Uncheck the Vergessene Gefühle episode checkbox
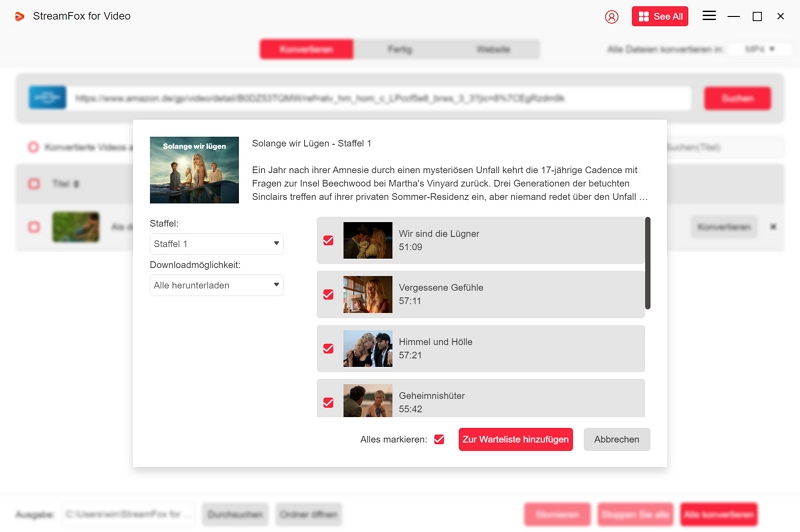This screenshot has width=800, height=532. tap(328, 295)
